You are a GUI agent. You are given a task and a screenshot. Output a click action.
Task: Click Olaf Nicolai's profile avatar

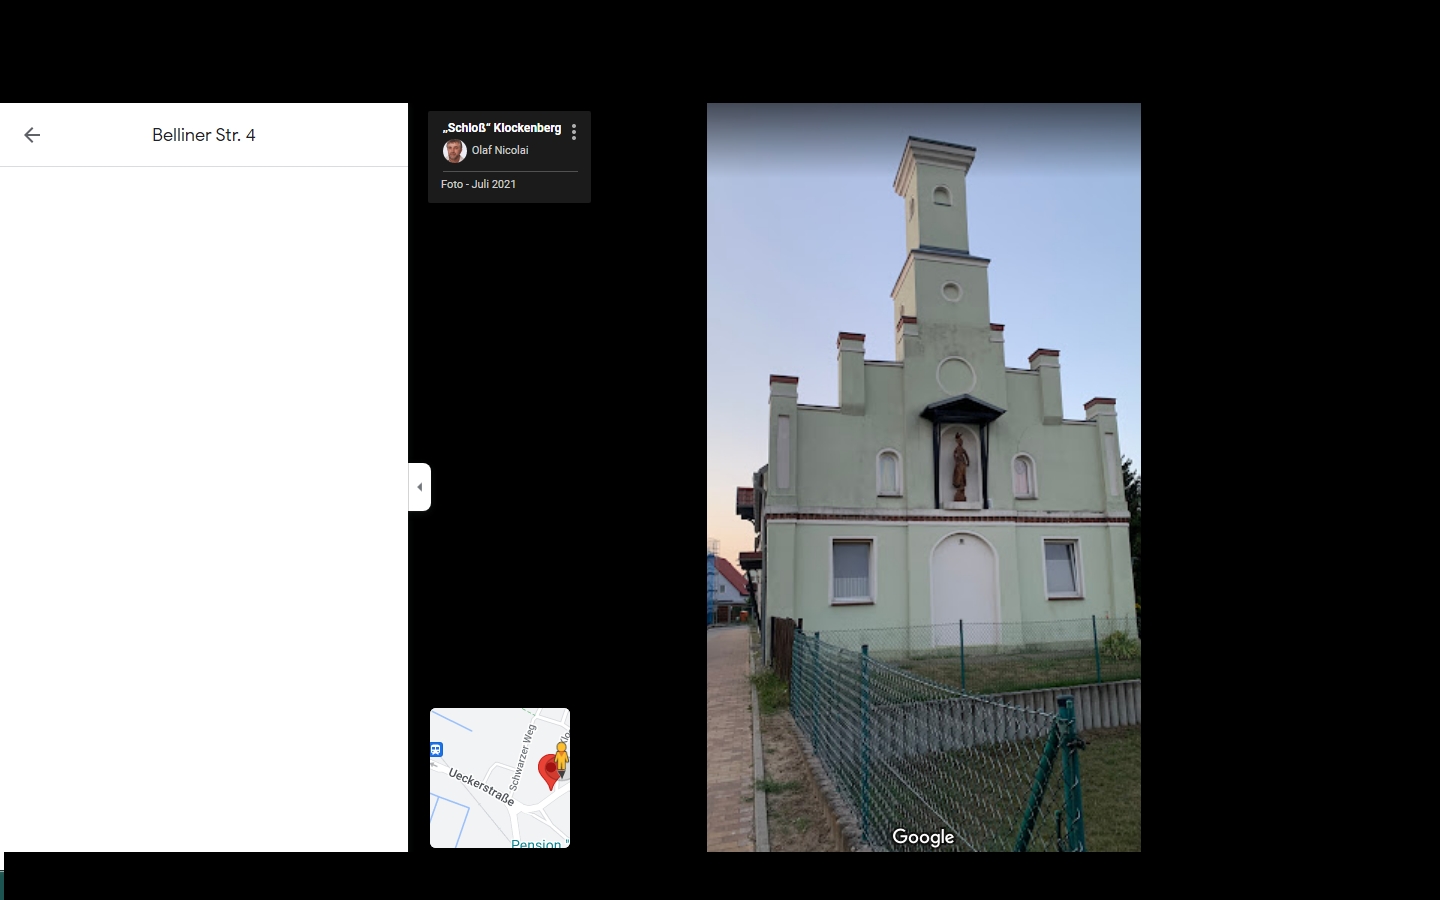tap(454, 151)
